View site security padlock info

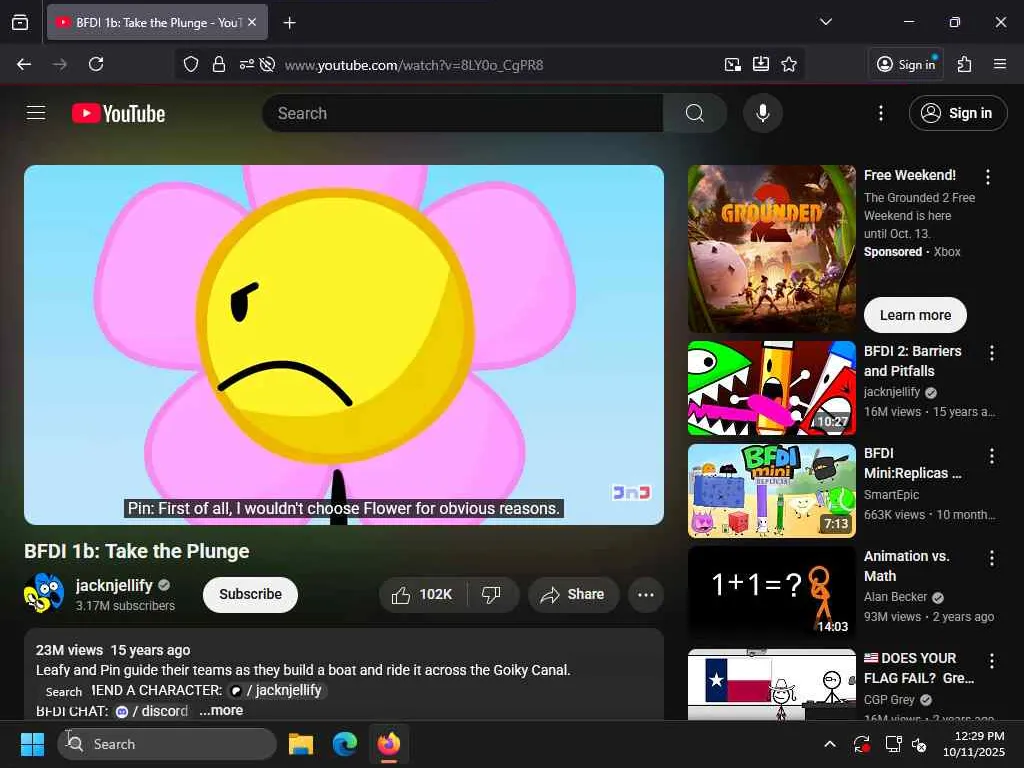219,64
